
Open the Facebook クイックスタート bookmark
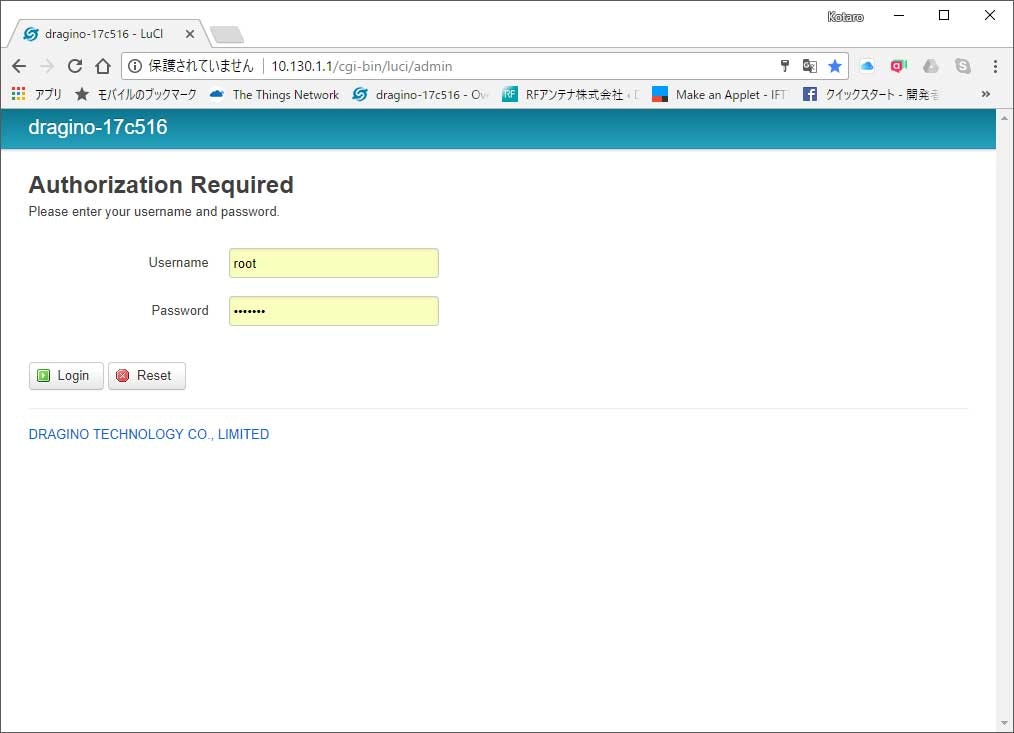pyautogui.click(x=870, y=94)
